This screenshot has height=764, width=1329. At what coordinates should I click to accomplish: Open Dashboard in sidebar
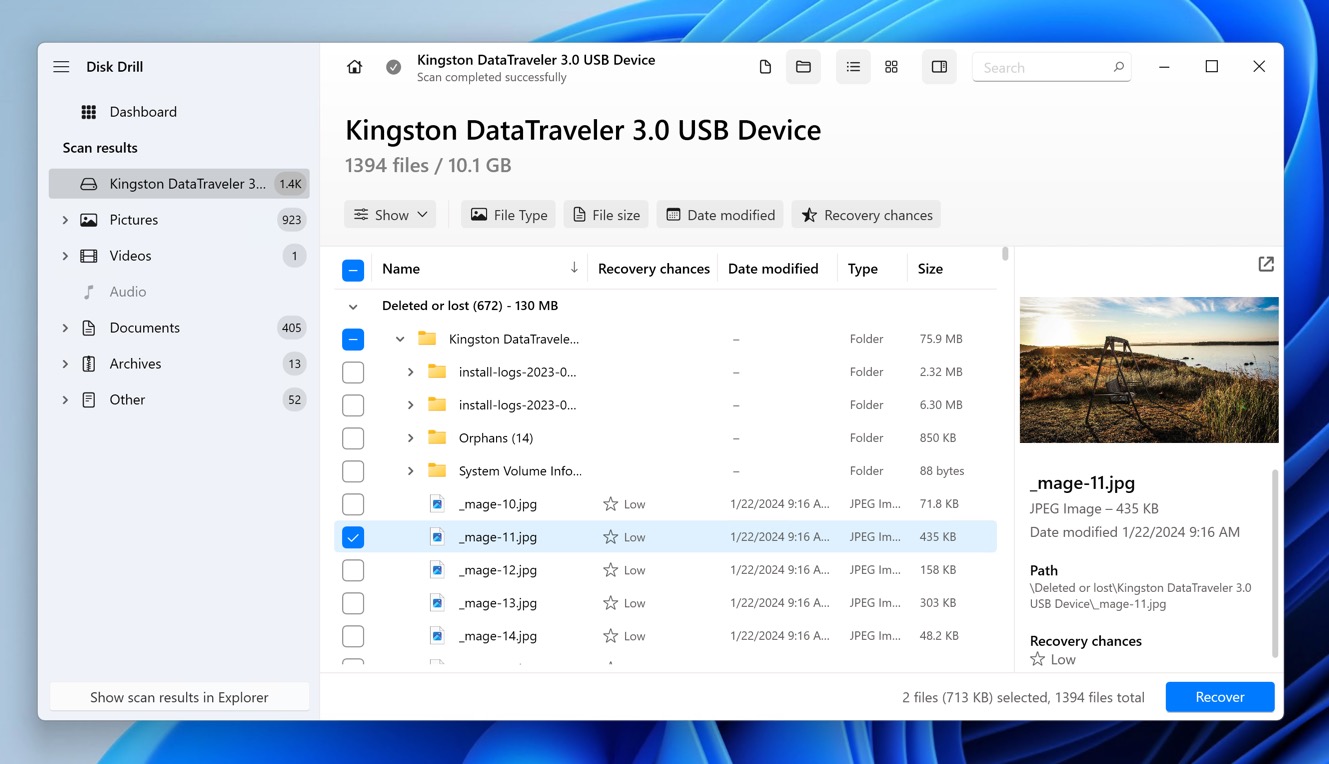[x=179, y=112]
